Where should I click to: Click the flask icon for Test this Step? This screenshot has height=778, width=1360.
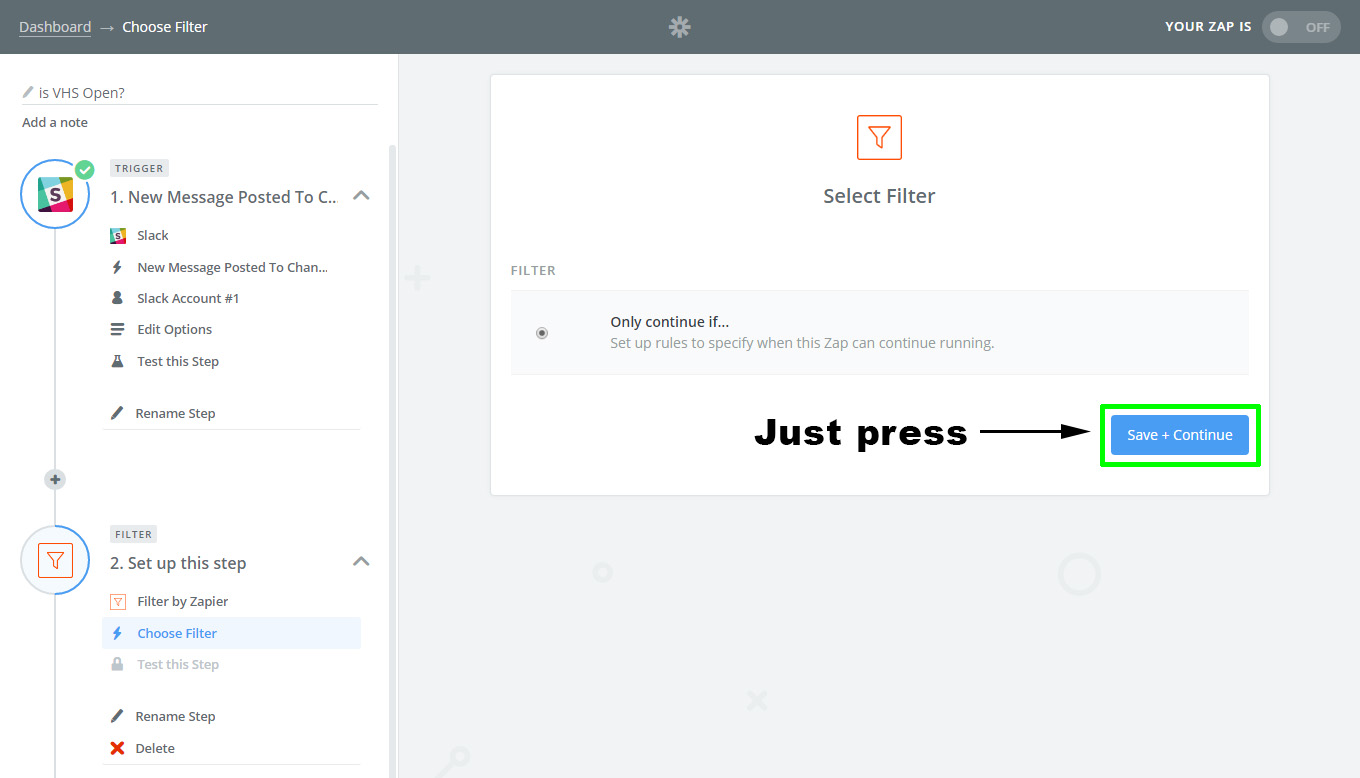coord(117,361)
